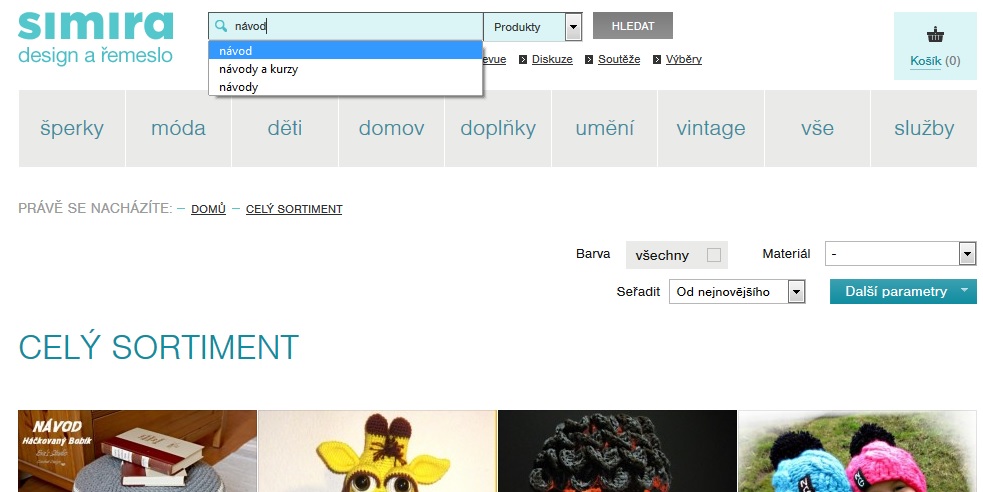Go to the Výběry link
Screen dimensions: 983x492
tap(684, 60)
